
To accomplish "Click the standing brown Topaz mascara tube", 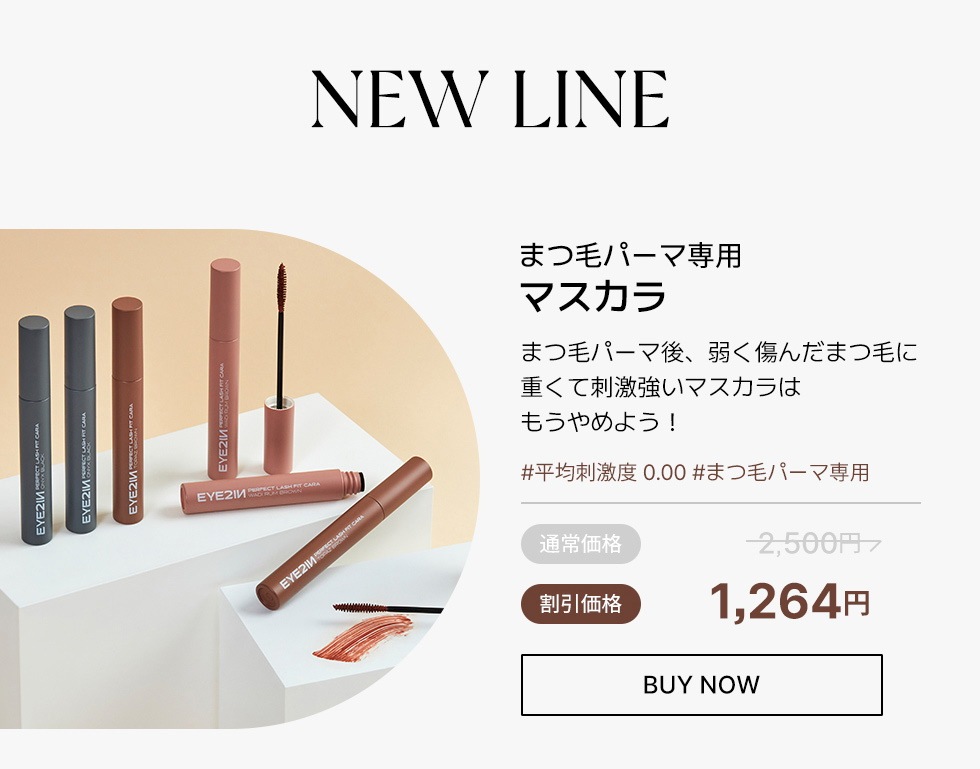I will coord(128,410).
